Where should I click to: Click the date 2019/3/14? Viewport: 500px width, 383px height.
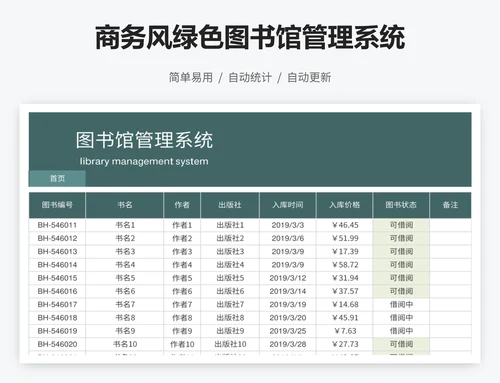click(x=288, y=291)
